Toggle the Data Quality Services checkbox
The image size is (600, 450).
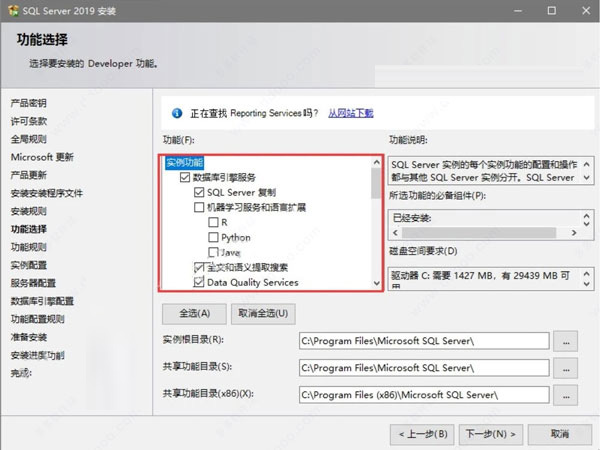[199, 282]
